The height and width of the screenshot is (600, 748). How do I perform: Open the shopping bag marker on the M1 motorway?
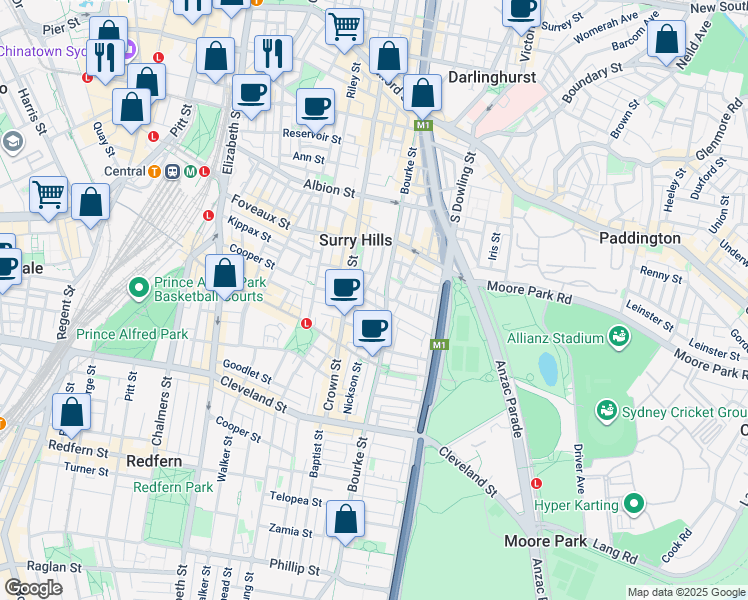pyautogui.click(x=423, y=94)
